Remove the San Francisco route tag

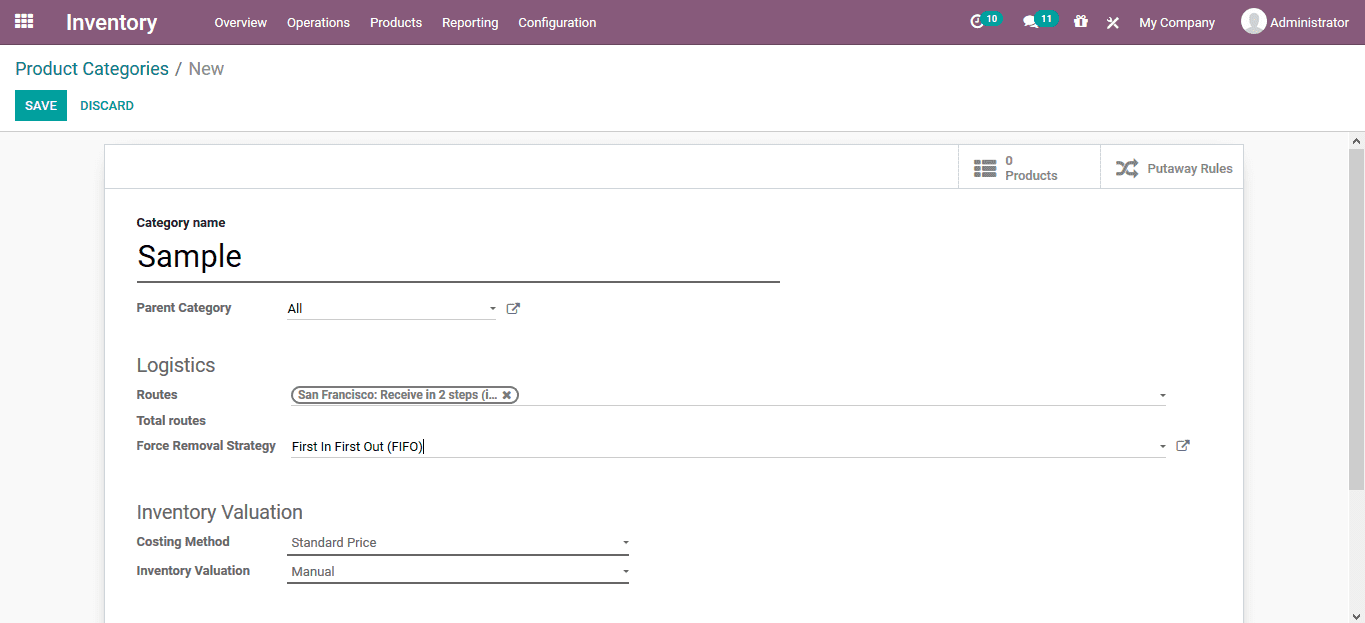507,394
